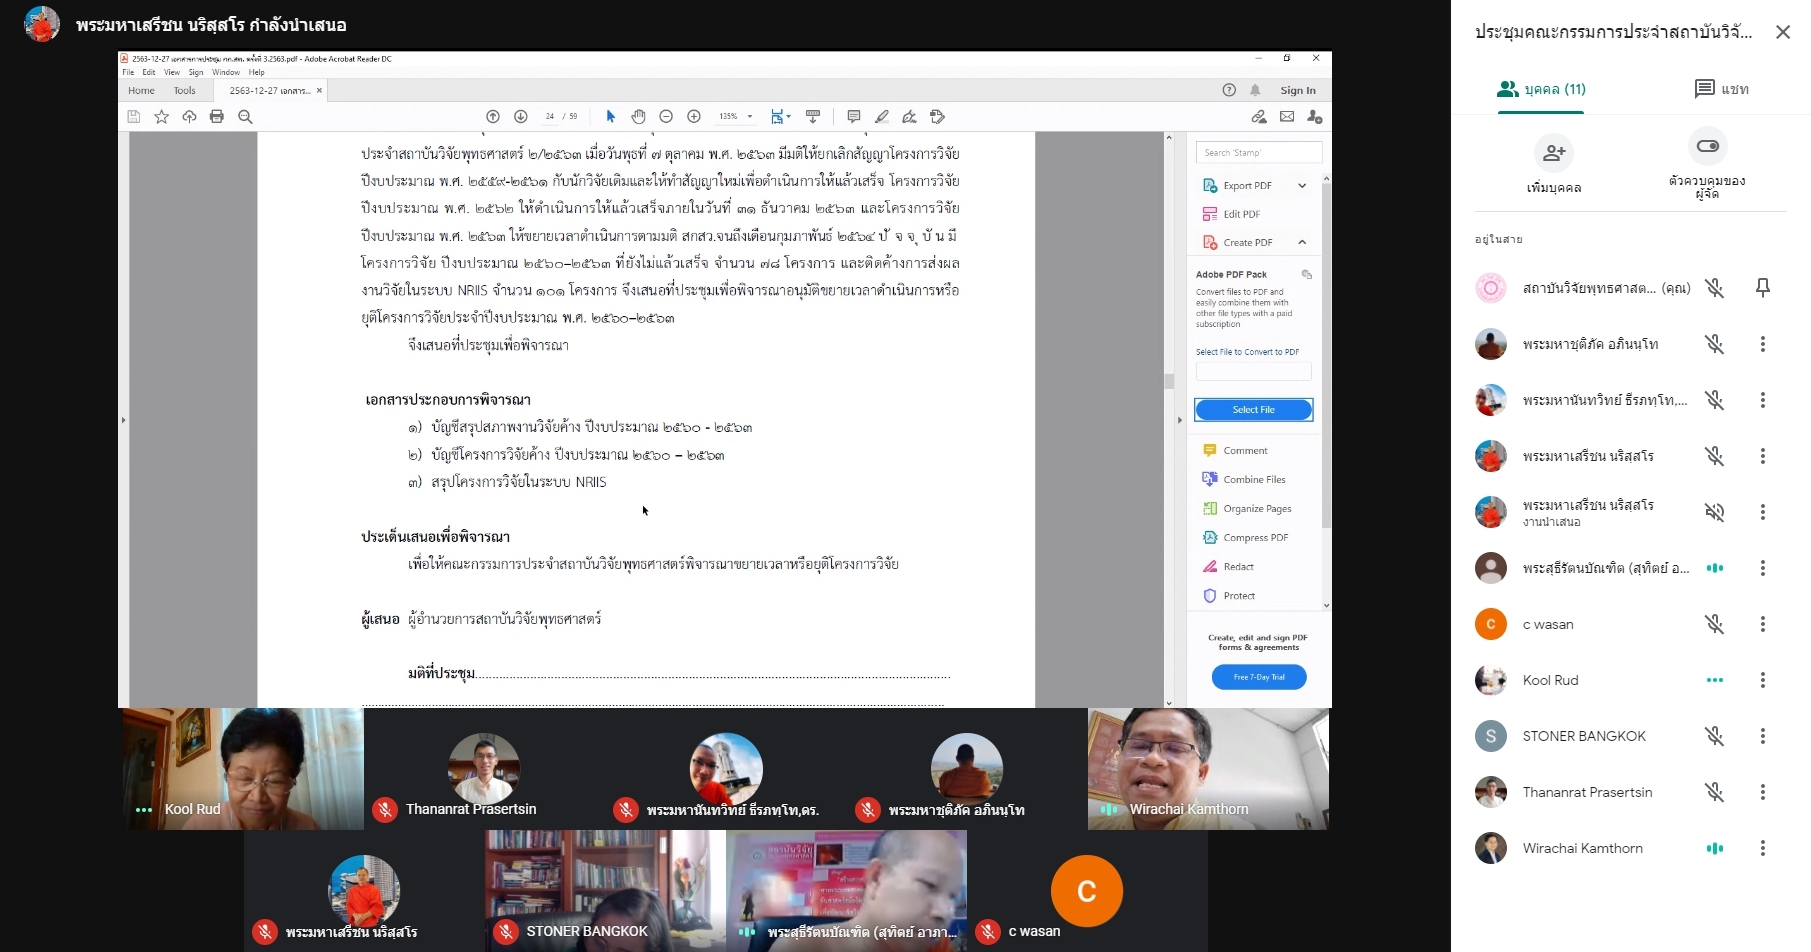Open the 135% zoom level dropdown

[750, 117]
